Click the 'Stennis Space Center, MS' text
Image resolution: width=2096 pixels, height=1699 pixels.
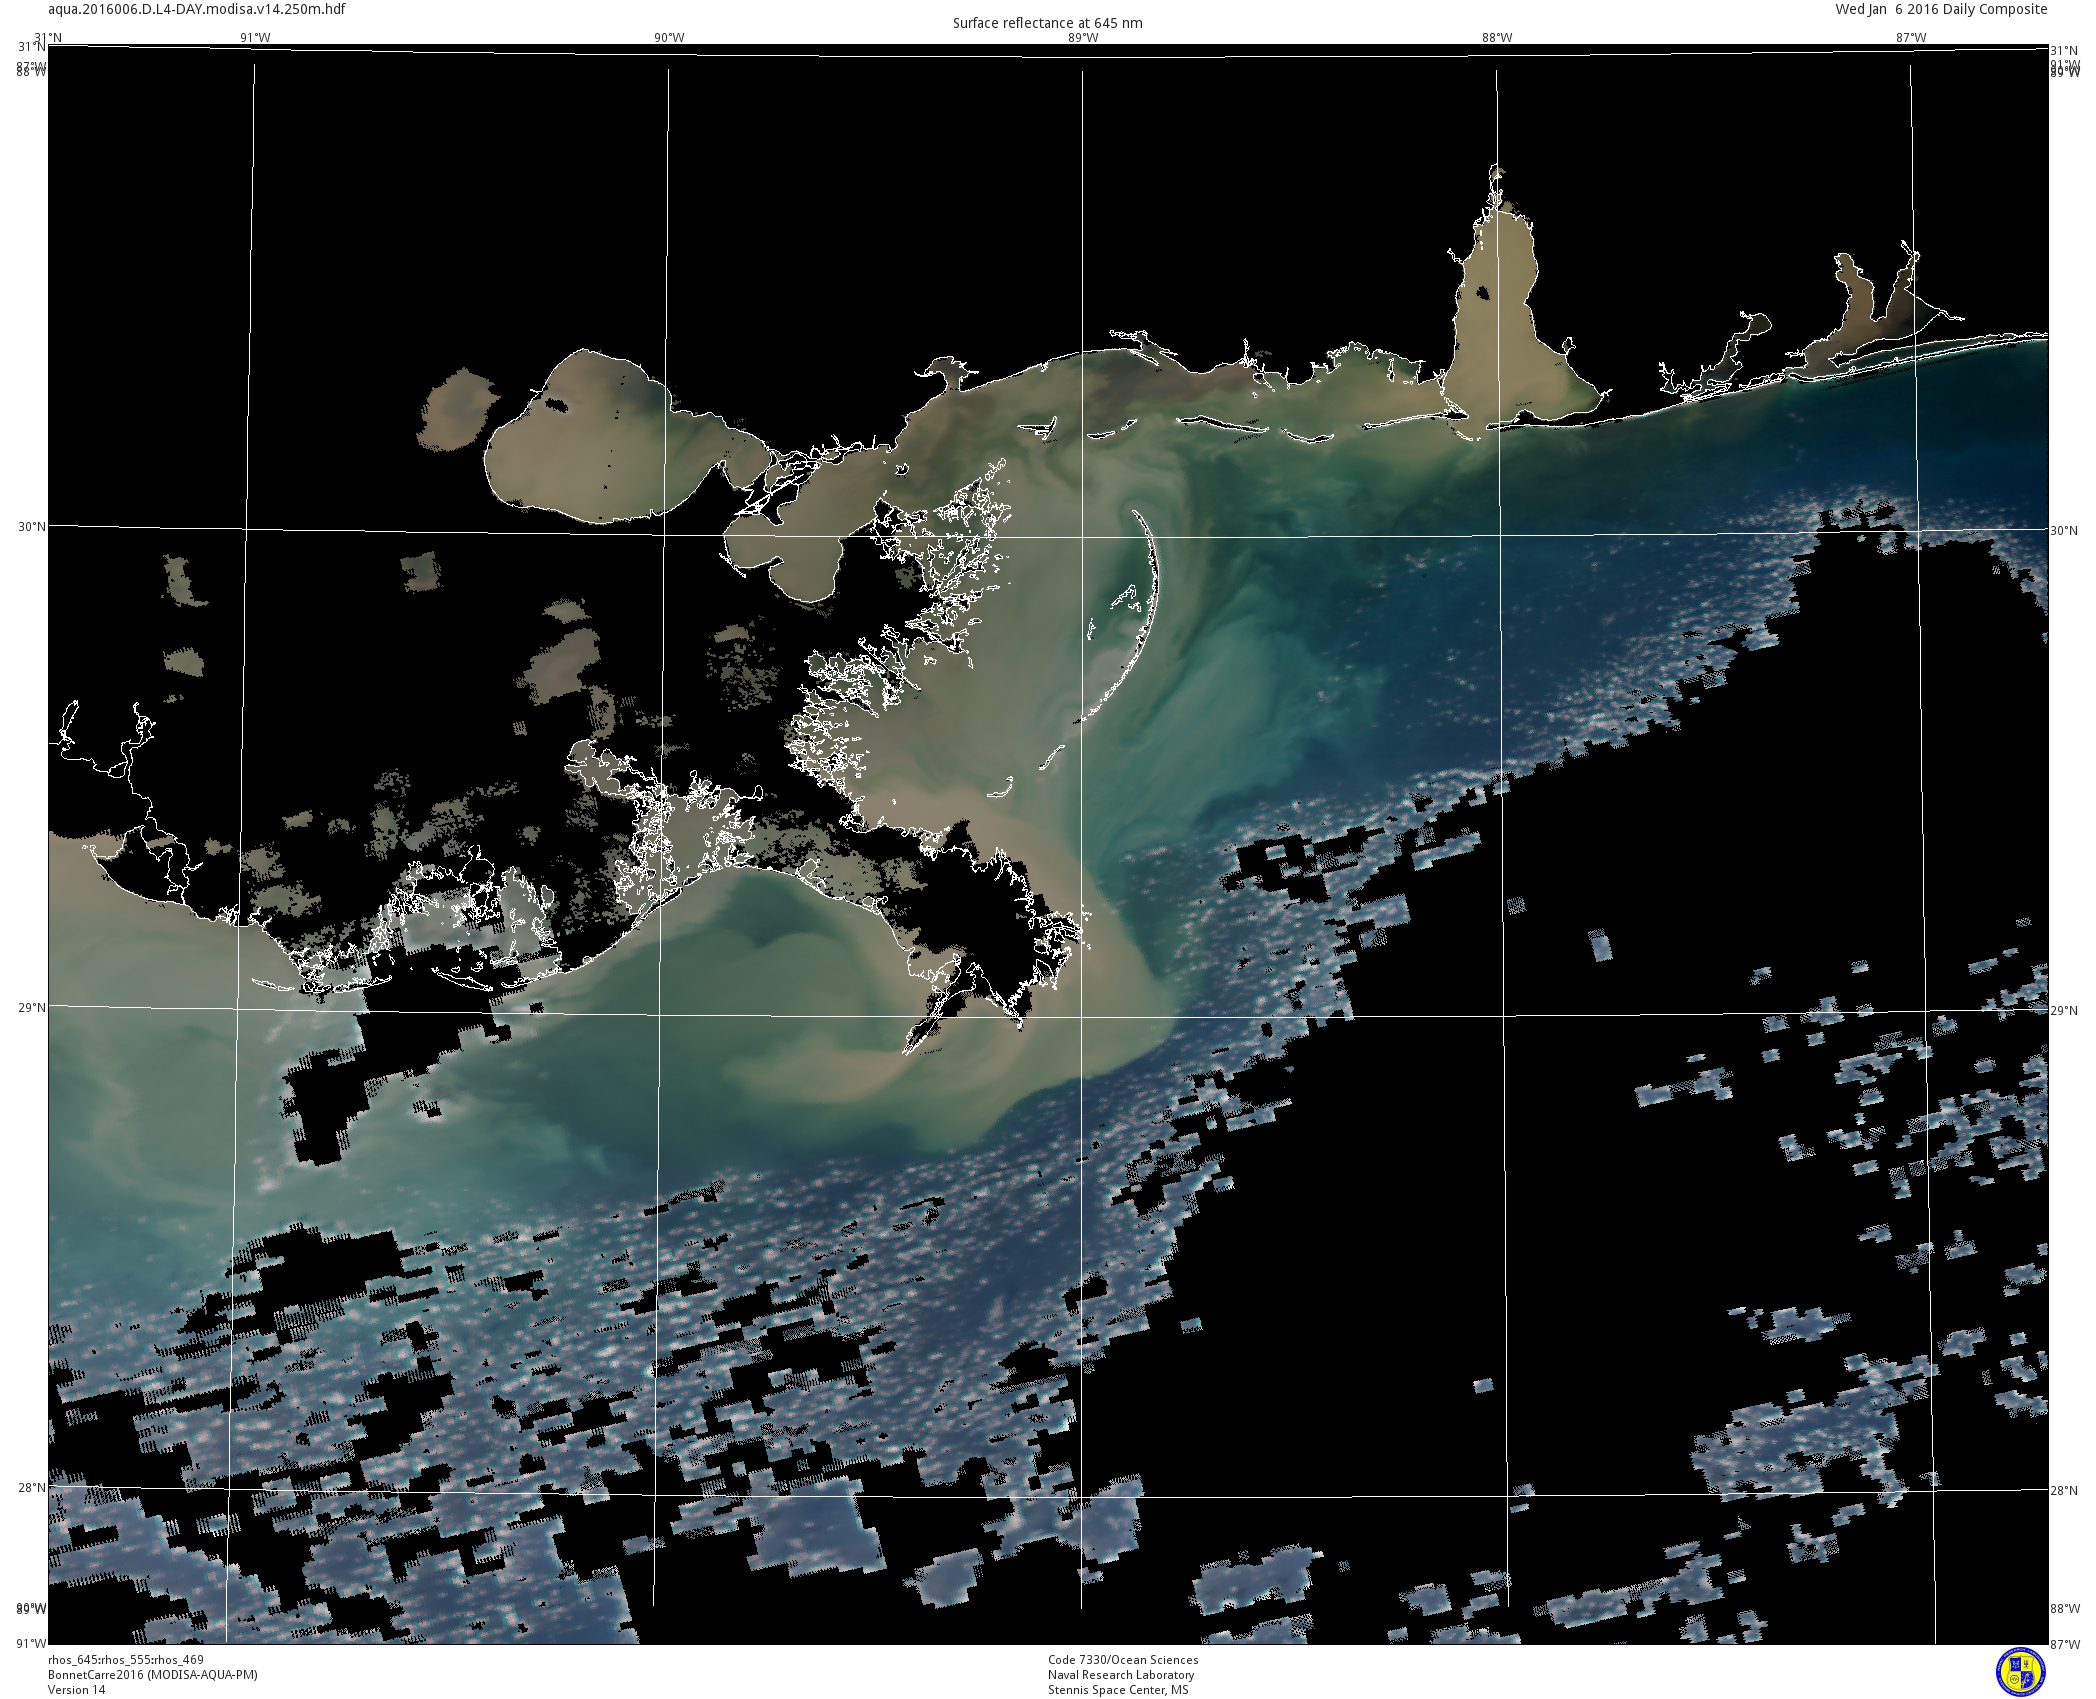(1118, 1690)
